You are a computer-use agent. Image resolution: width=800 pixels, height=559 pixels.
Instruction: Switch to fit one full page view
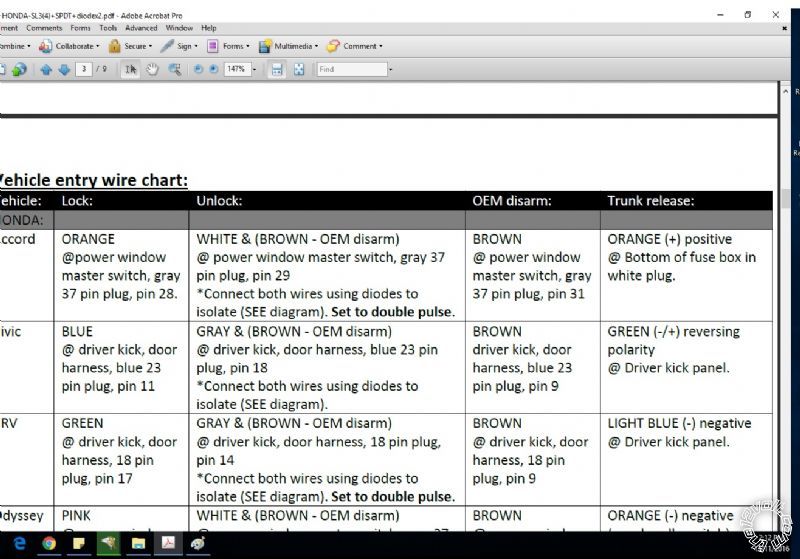click(299, 69)
